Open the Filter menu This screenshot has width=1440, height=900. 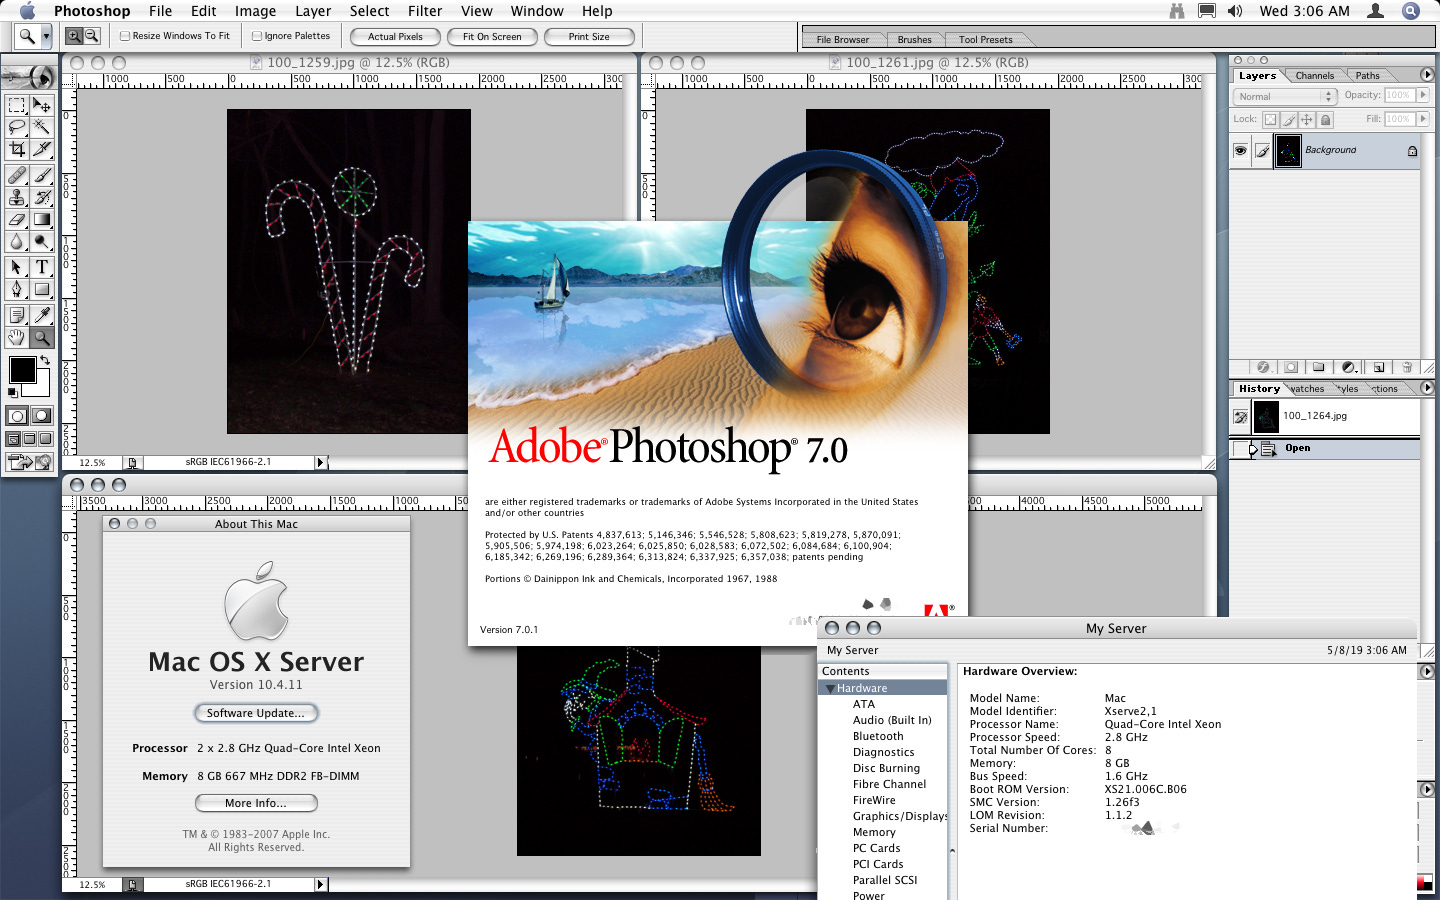pos(425,11)
